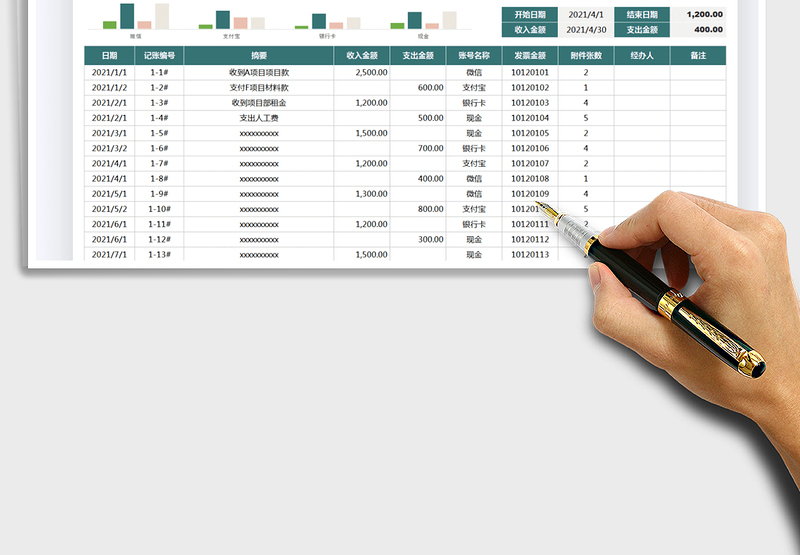Select invoice number 10120105 cell
Screen dimensions: 800x555
point(530,133)
